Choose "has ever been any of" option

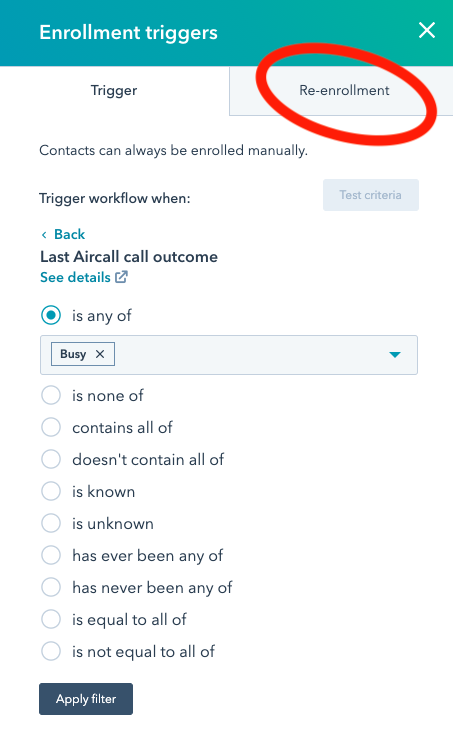51,555
